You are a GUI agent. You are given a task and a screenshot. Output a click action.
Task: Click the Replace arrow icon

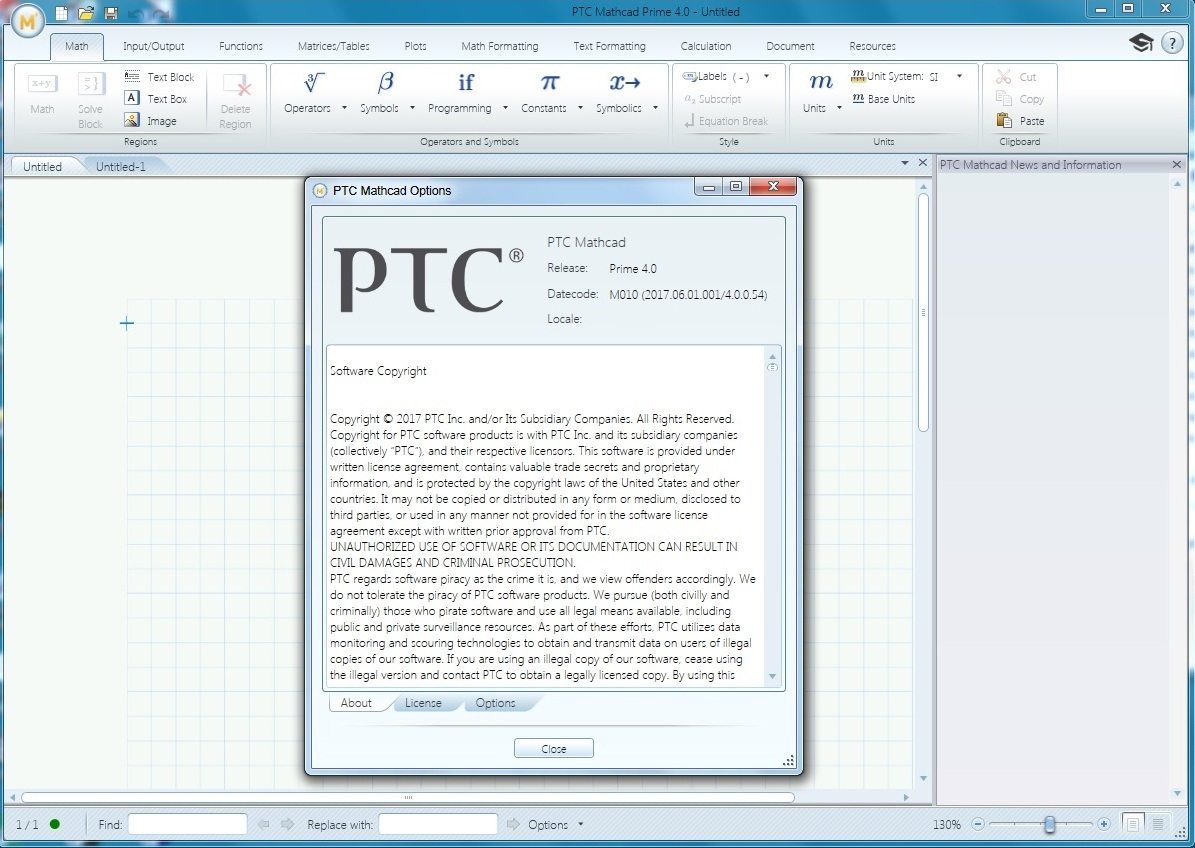[x=513, y=824]
